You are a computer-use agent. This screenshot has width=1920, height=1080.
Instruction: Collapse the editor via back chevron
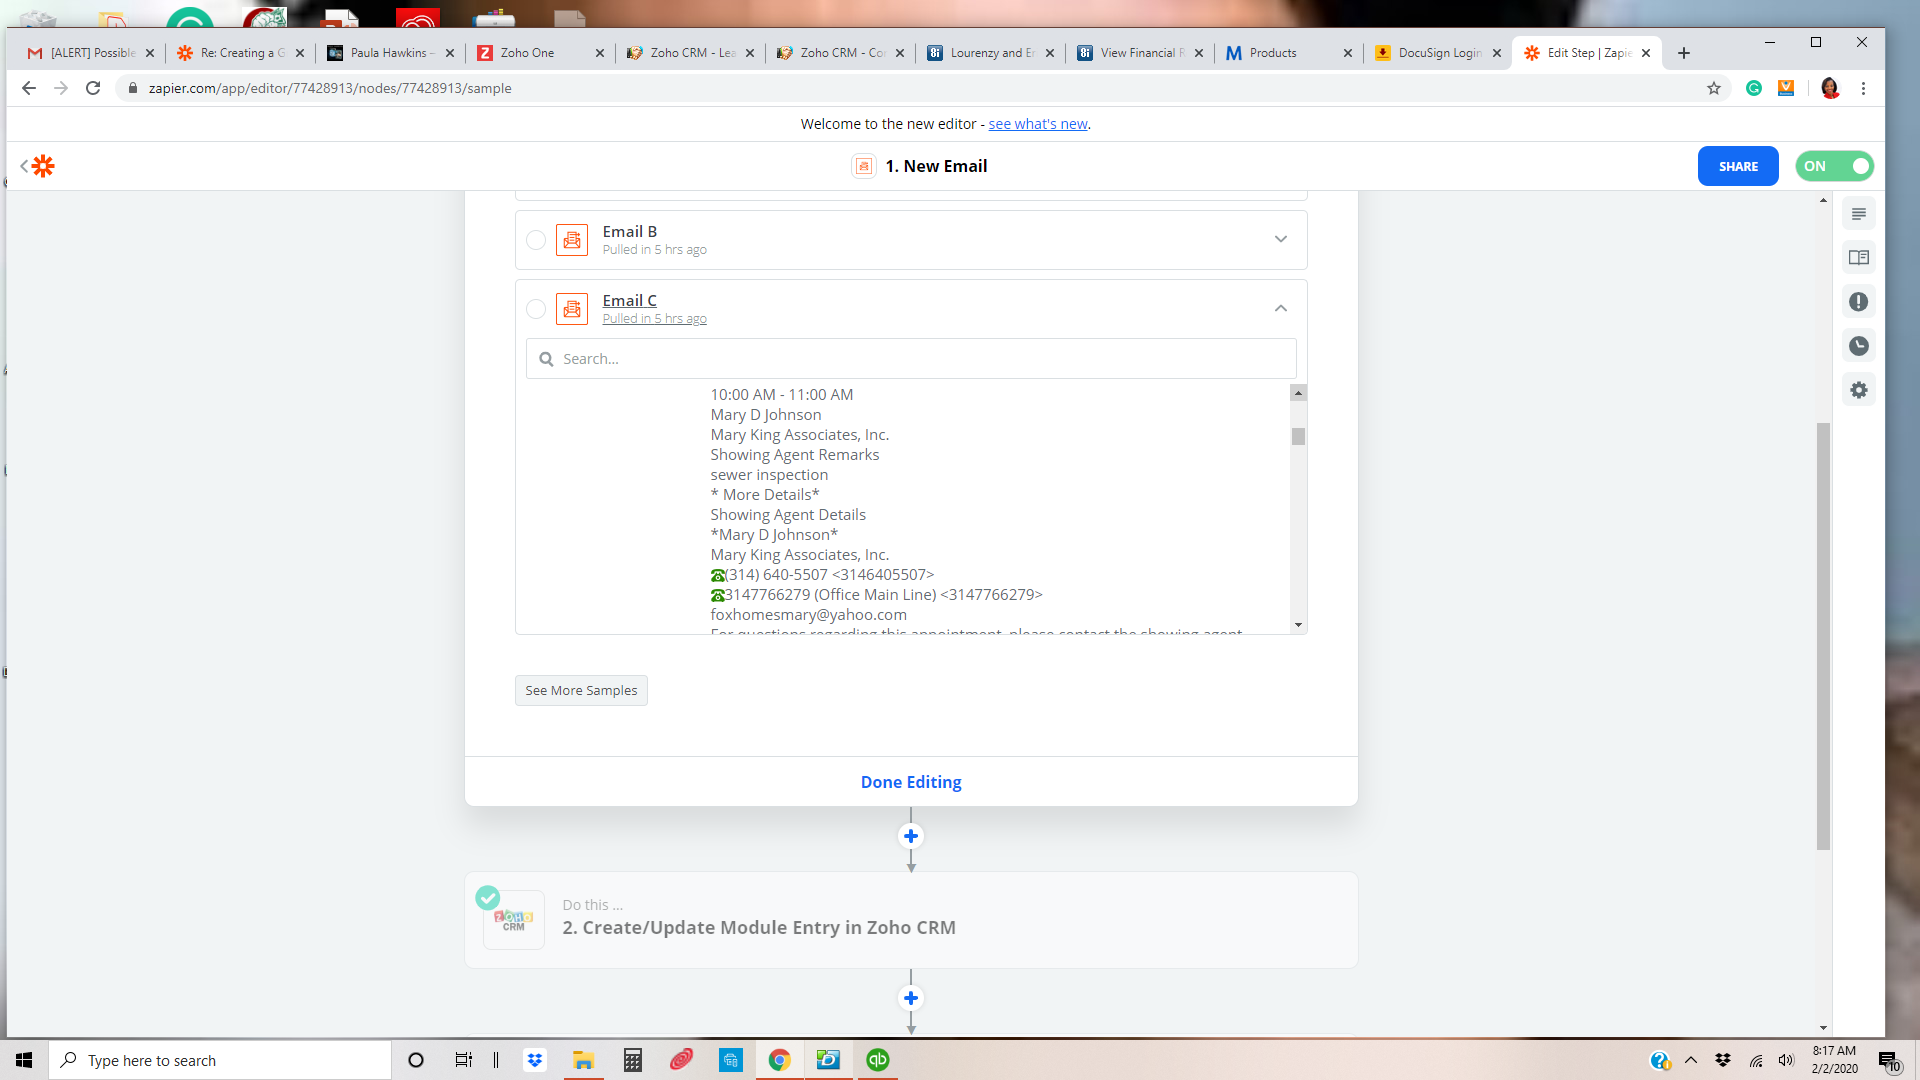pyautogui.click(x=23, y=166)
